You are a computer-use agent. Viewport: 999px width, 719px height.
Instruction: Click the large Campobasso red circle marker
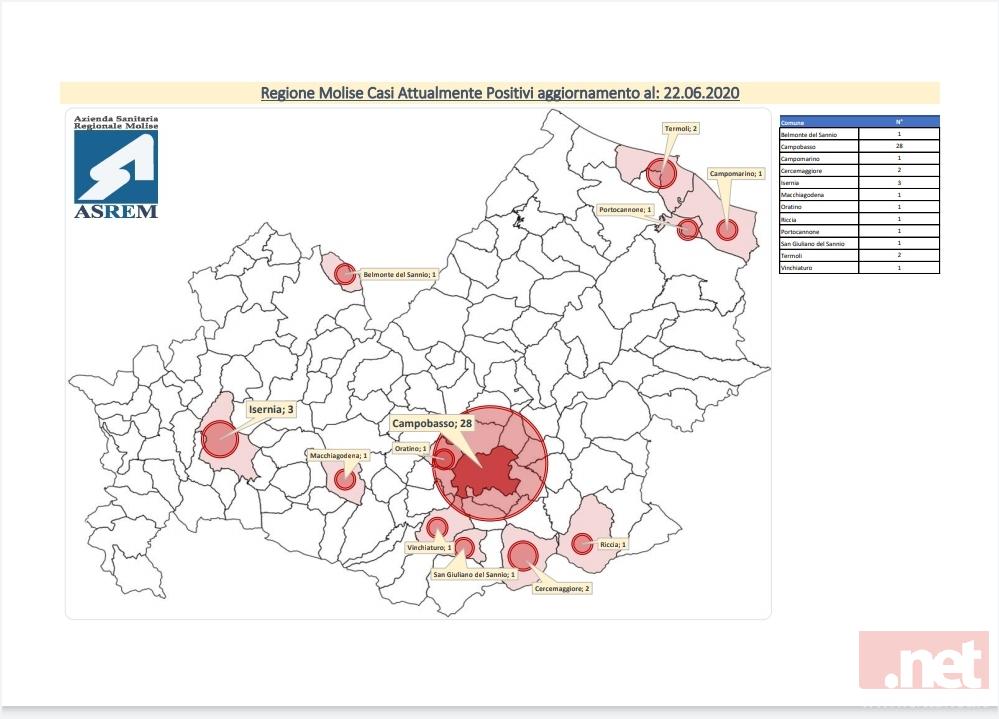[x=490, y=463]
